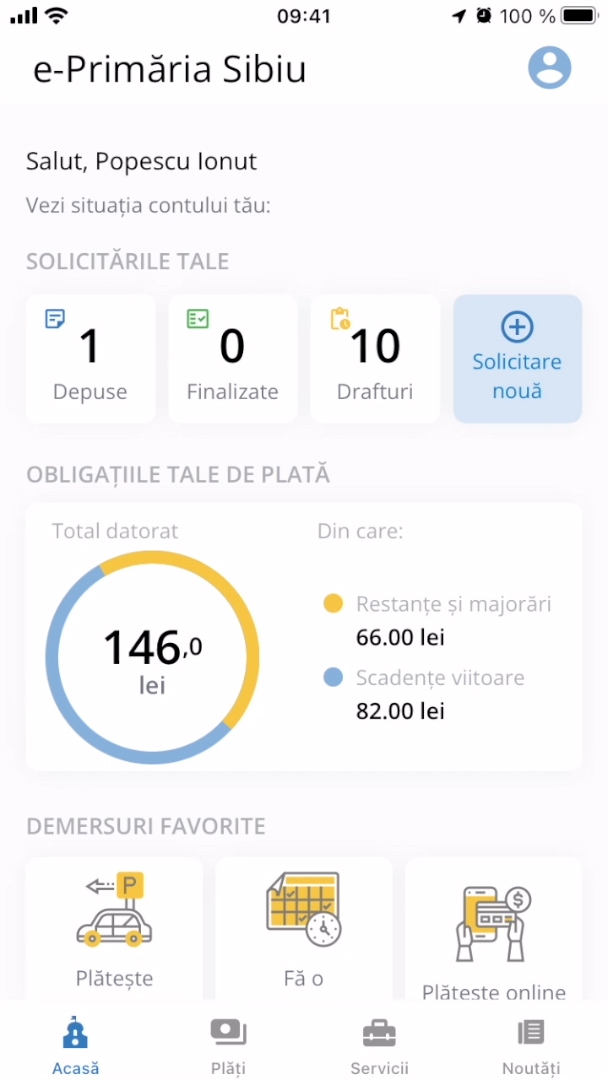Open the Noutăți tab

(531, 1046)
